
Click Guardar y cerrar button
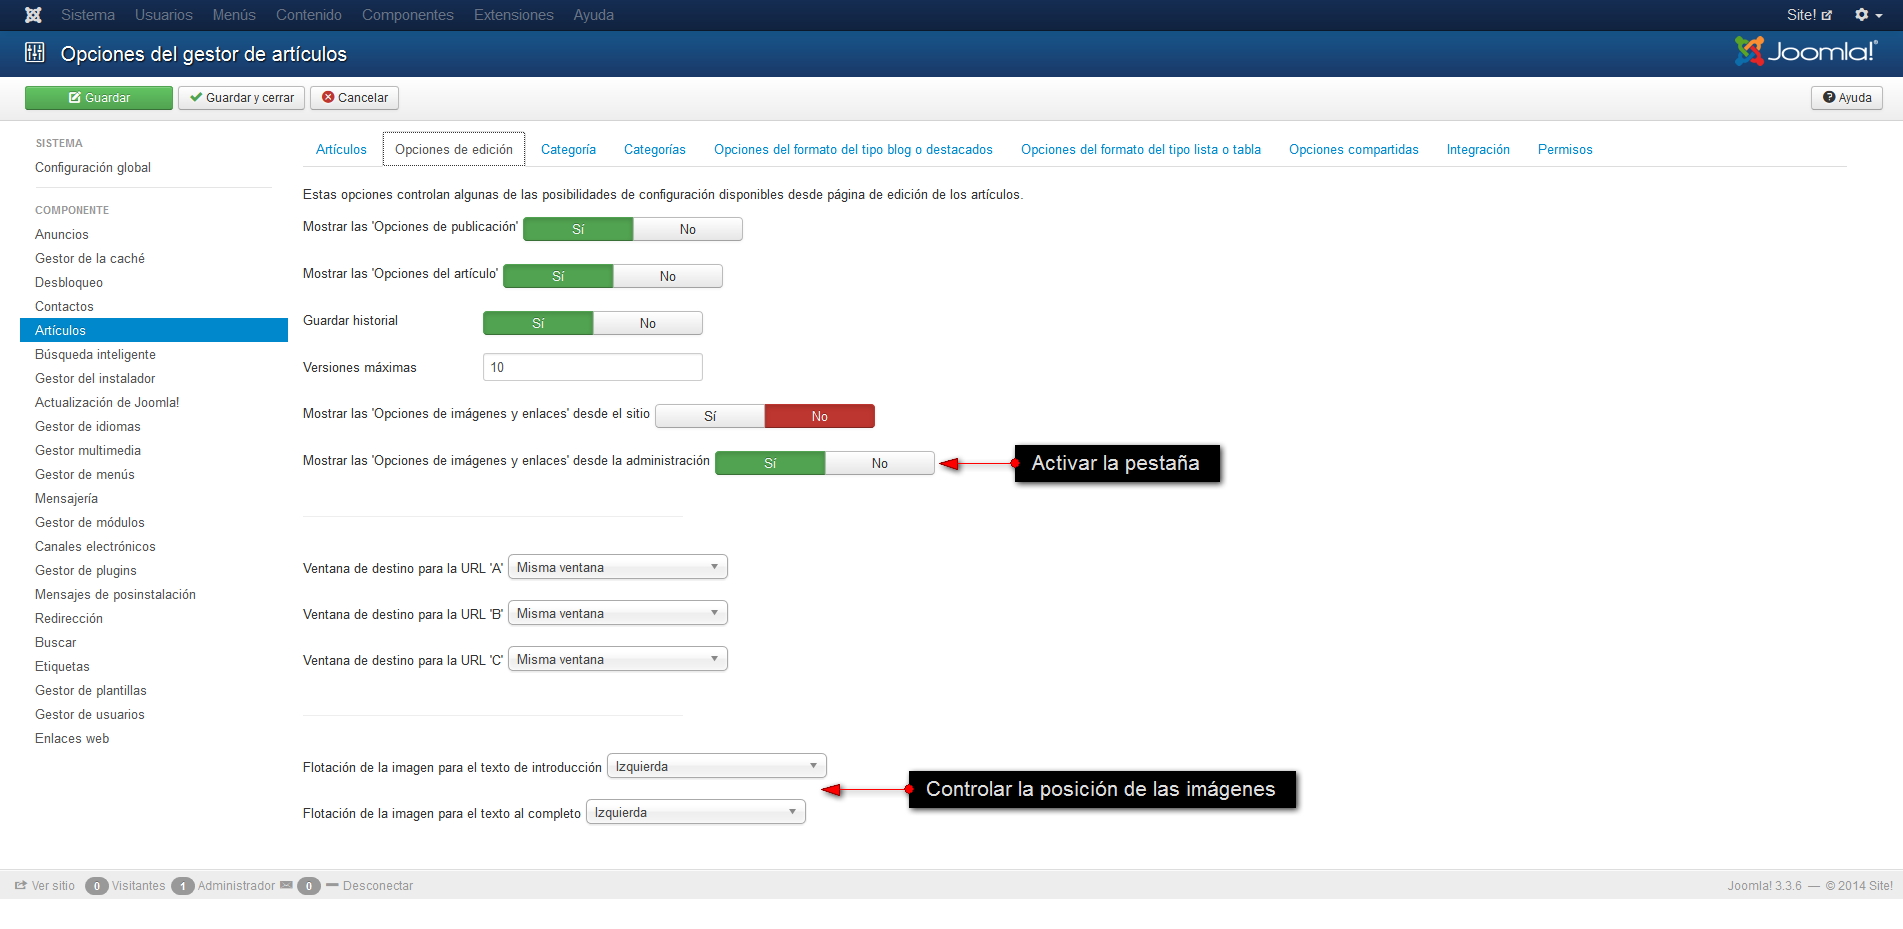click(x=242, y=98)
